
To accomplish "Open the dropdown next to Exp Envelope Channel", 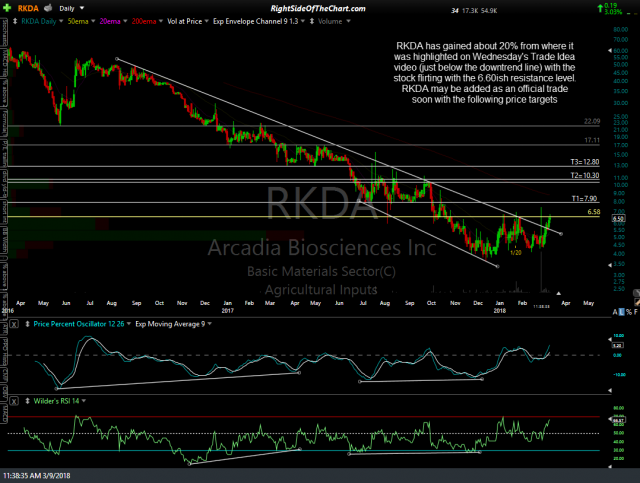I will pos(303,21).
